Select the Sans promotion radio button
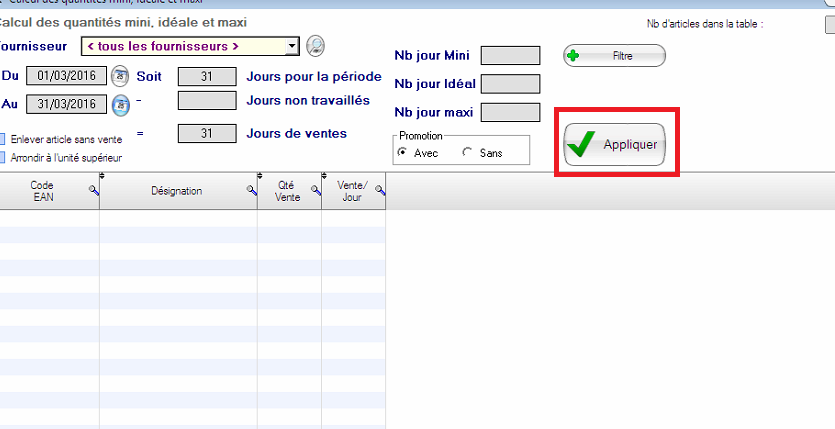Screen dimensions: 835x429 click(x=467, y=153)
